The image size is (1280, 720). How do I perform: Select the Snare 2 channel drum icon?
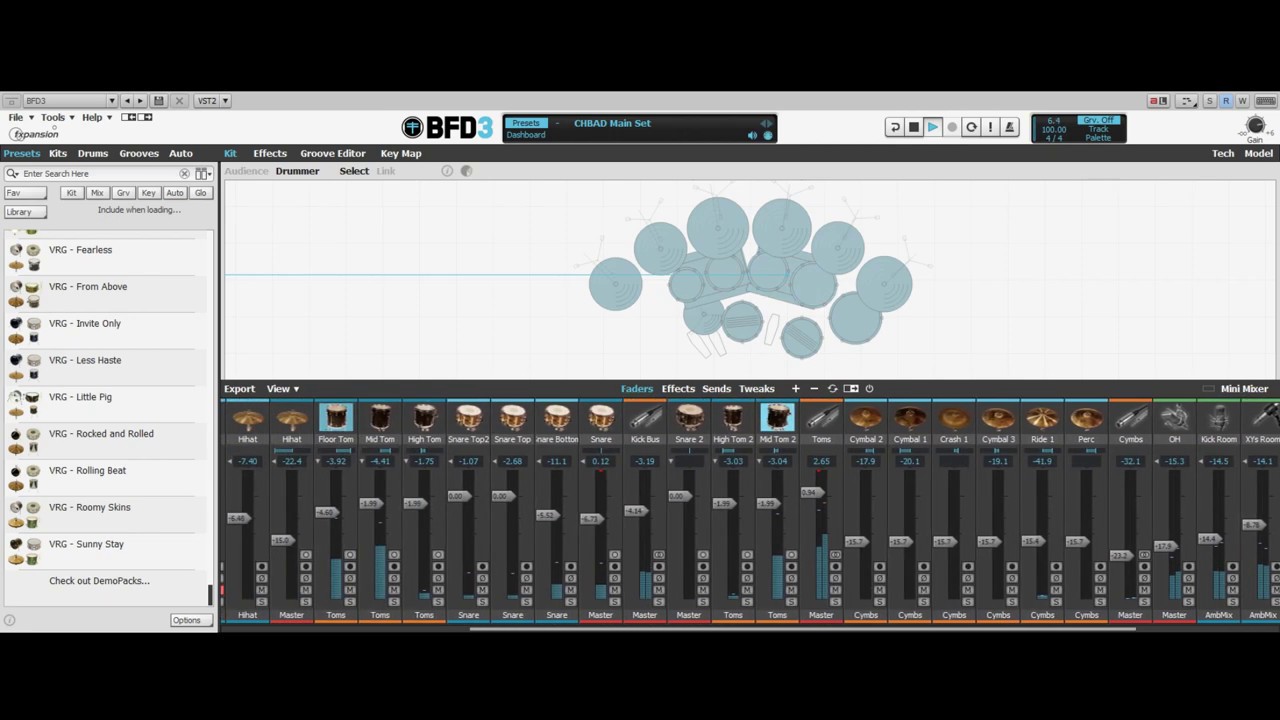[689, 417]
